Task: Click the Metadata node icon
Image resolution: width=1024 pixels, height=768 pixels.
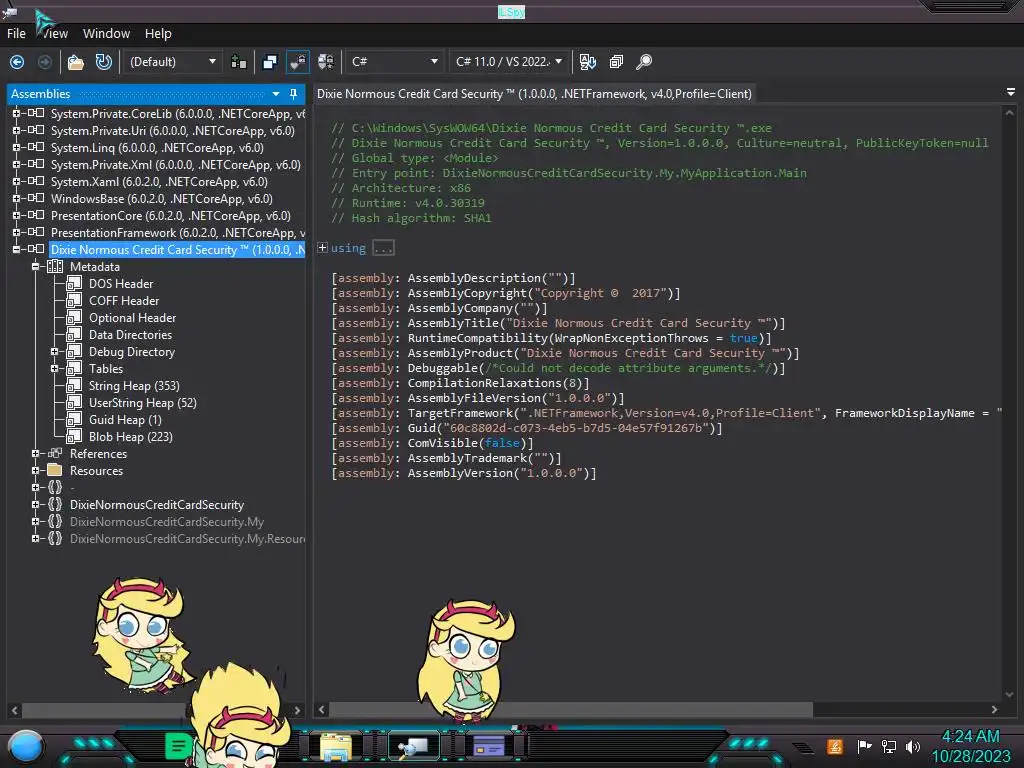Action: [x=56, y=266]
